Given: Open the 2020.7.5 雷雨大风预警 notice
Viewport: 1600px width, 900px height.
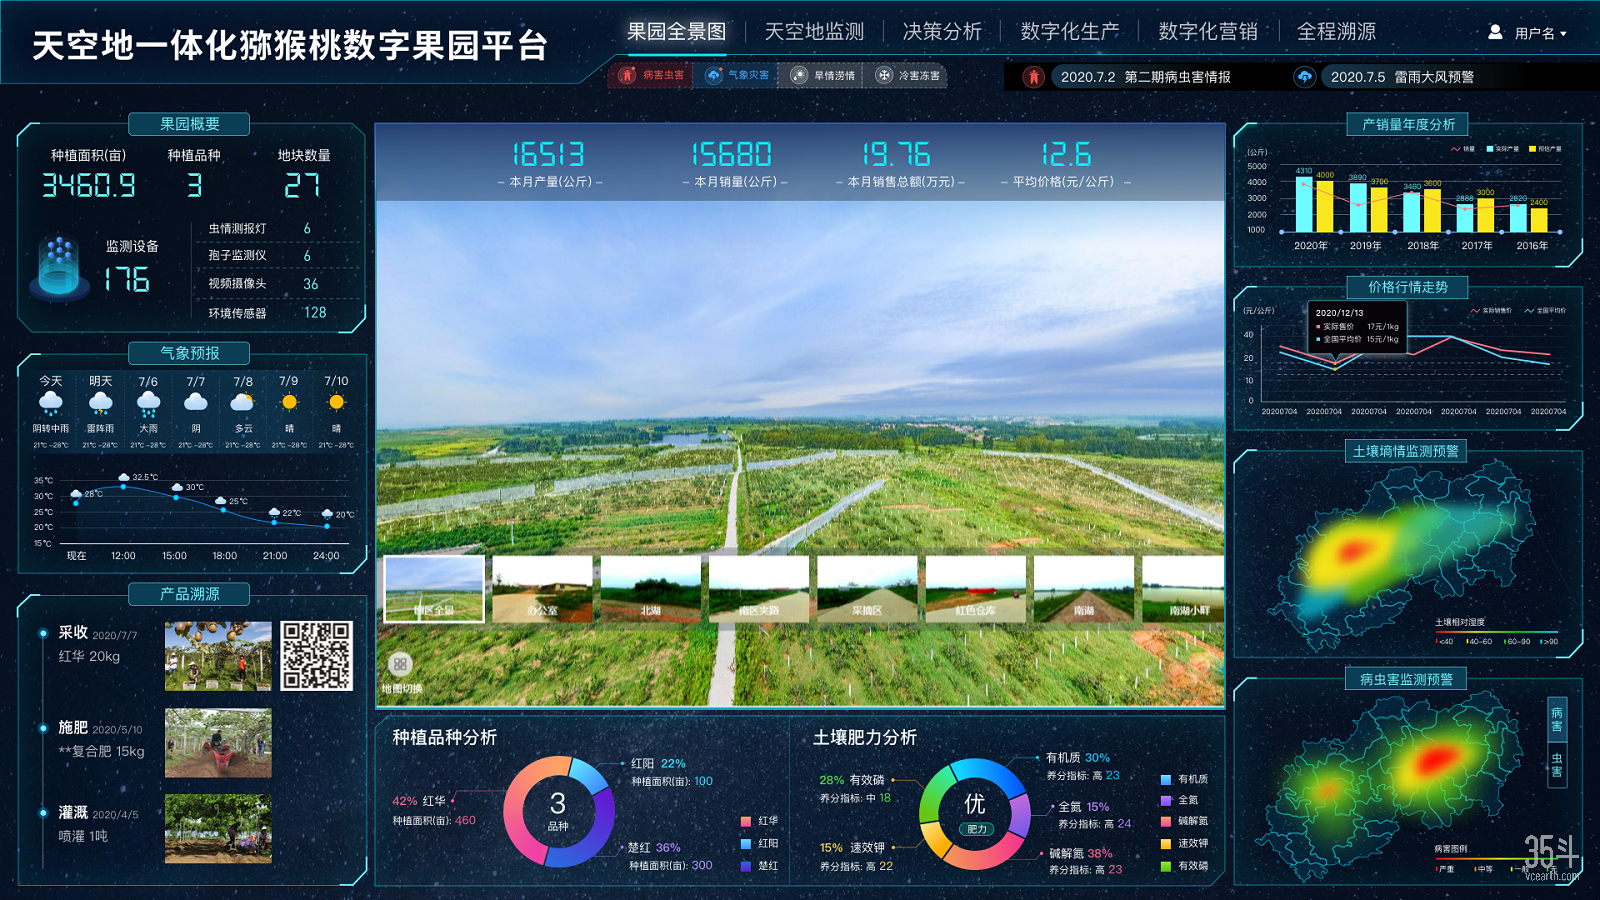Looking at the screenshot, I should [x=1402, y=77].
